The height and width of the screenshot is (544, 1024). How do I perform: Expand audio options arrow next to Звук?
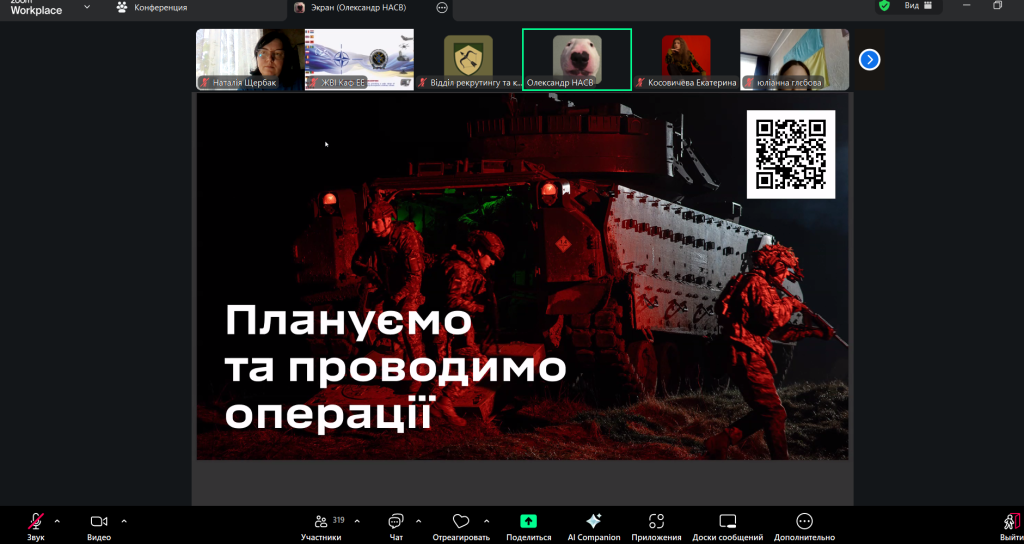pyautogui.click(x=57, y=521)
